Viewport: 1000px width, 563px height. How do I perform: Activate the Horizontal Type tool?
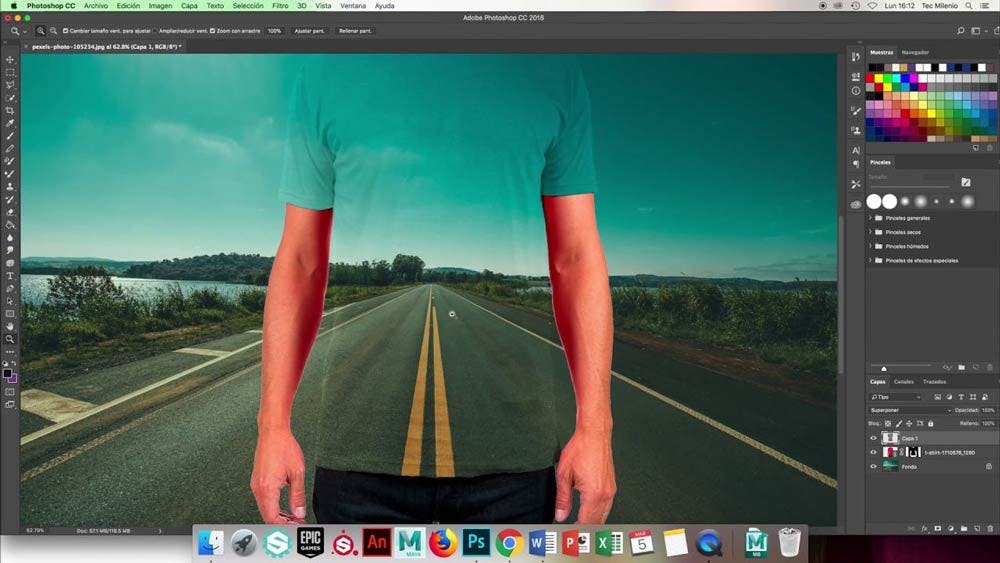(10, 276)
